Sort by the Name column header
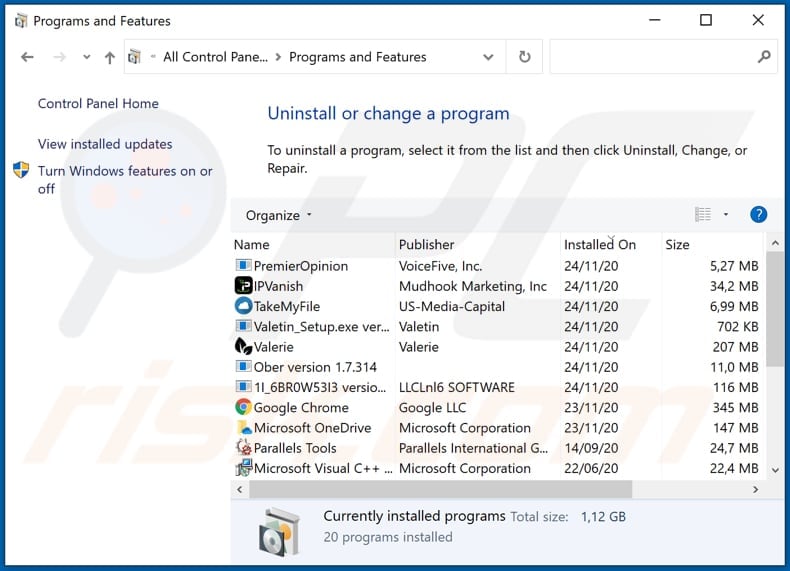This screenshot has height=571, width=790. point(313,244)
